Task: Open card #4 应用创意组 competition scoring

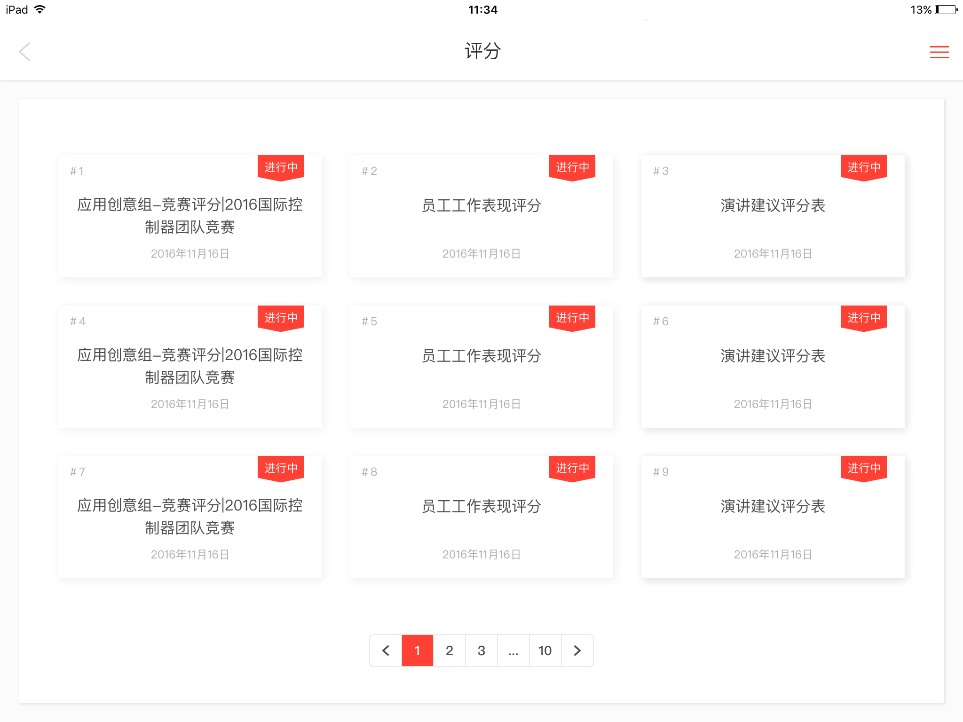Action: point(190,368)
